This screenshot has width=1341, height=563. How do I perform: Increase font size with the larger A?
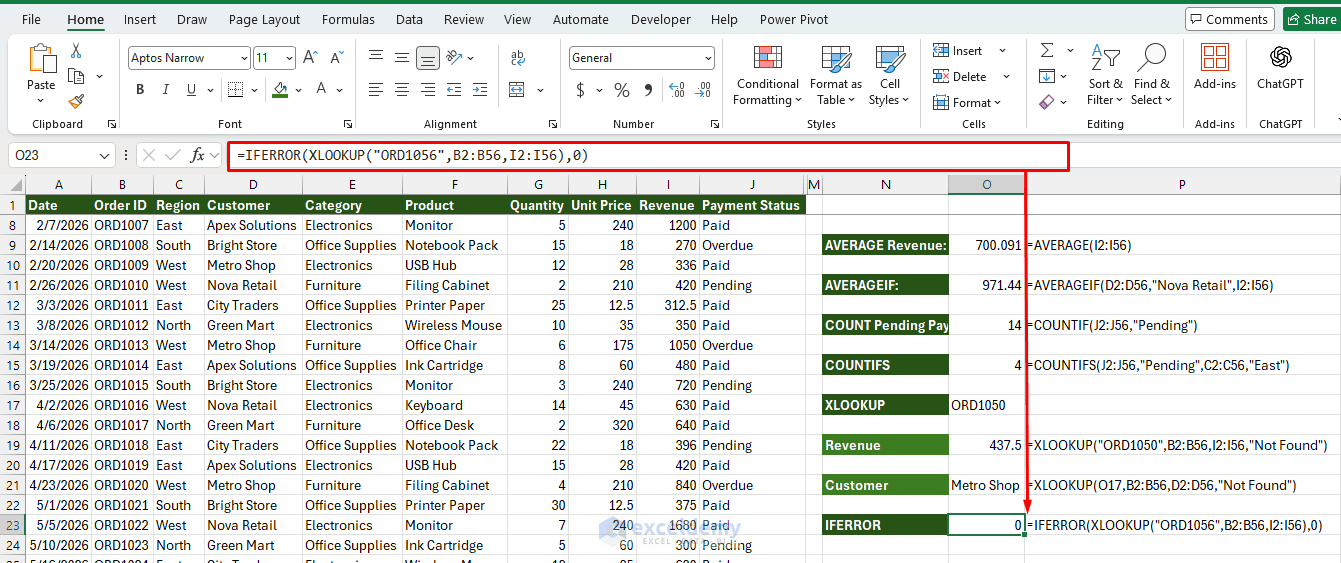click(310, 58)
